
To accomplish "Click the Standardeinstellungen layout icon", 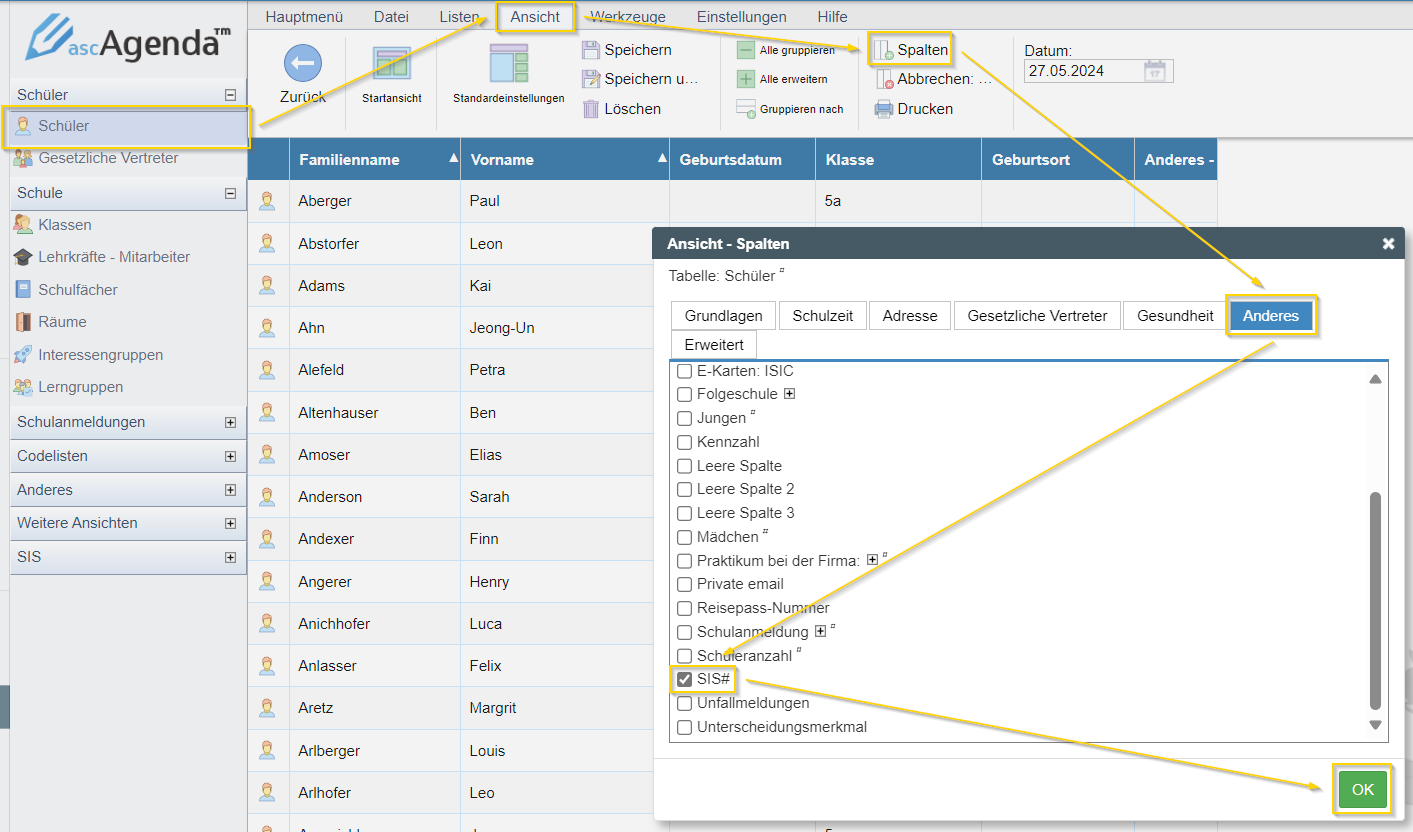I will click(508, 63).
